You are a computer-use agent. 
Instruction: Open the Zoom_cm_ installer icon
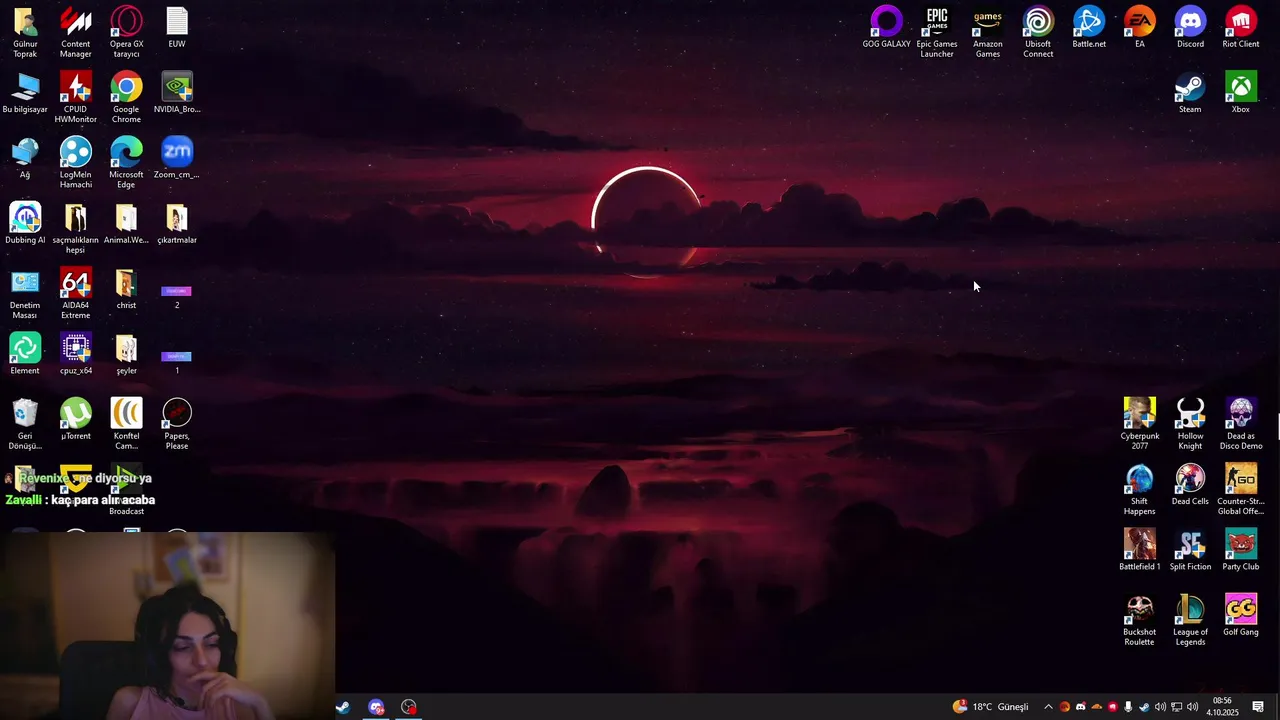(177, 158)
